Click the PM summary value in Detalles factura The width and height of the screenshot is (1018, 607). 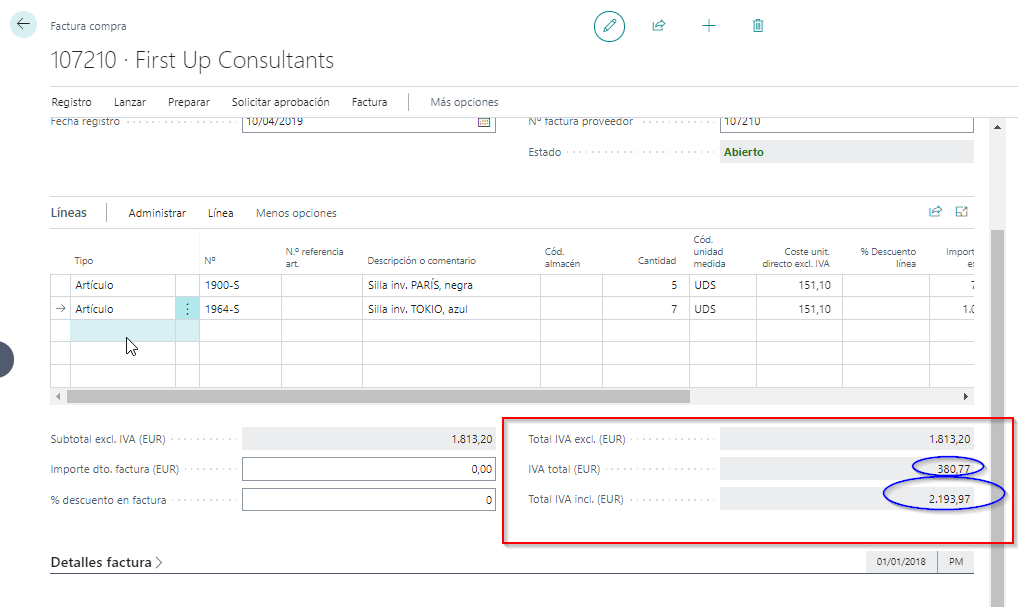(x=956, y=562)
